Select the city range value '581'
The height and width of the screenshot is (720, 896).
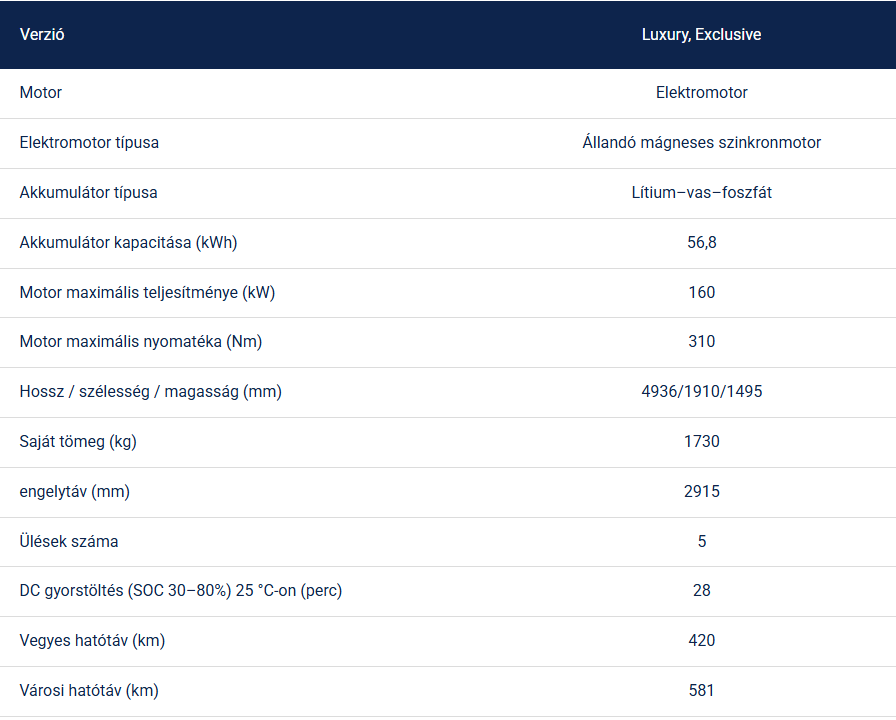(x=701, y=690)
